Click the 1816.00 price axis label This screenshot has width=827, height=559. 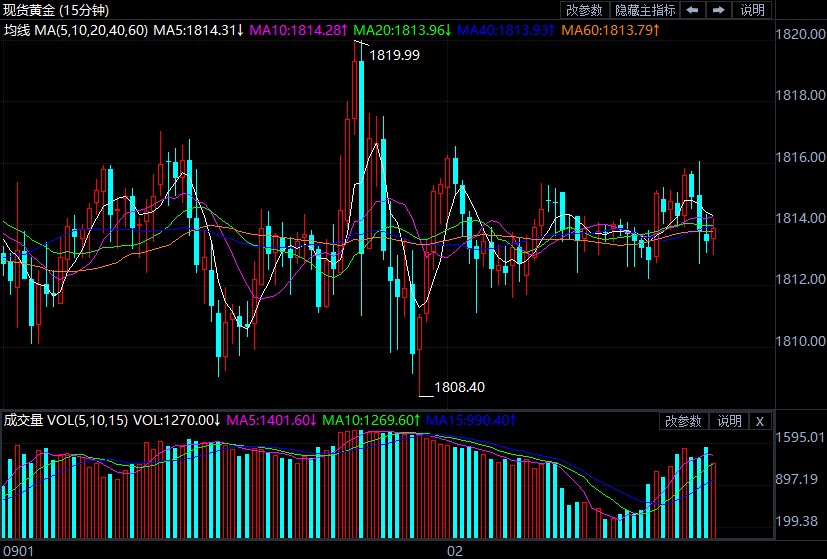click(x=800, y=157)
